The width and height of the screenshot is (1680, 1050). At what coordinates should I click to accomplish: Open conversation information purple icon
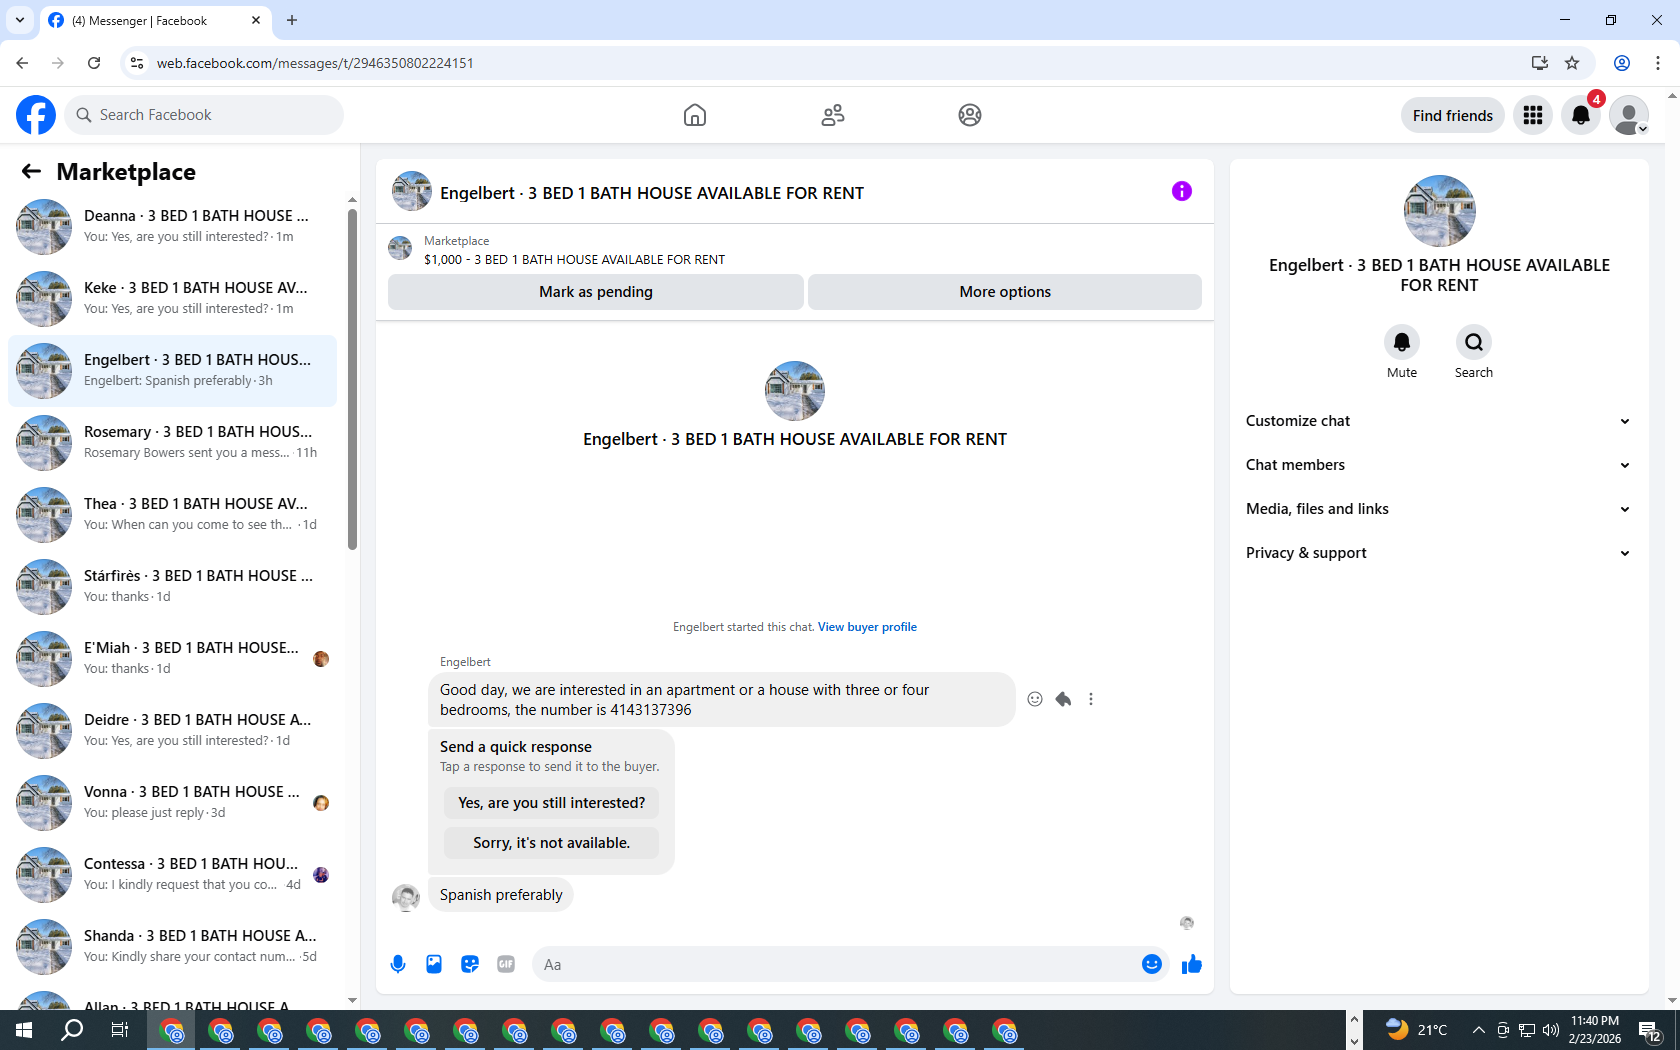[1182, 191]
